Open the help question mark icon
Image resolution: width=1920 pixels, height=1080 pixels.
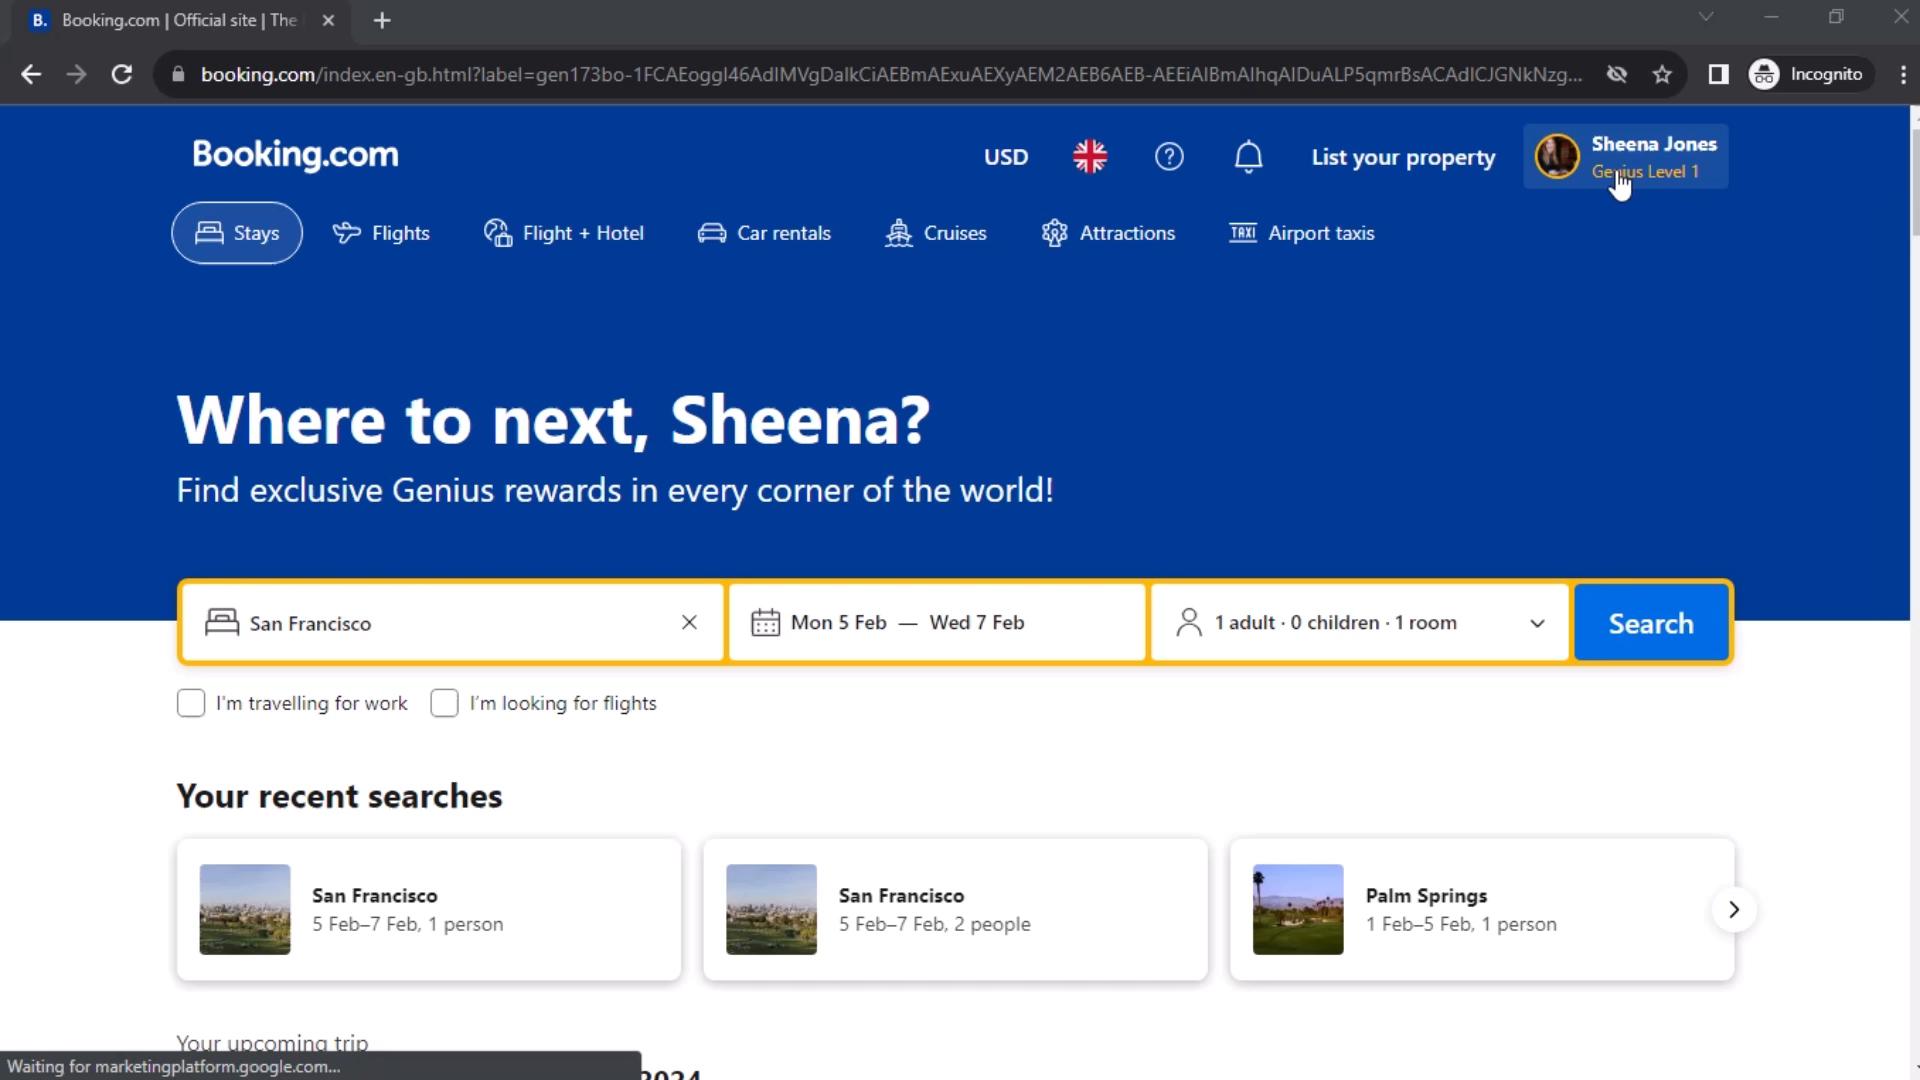(1170, 157)
